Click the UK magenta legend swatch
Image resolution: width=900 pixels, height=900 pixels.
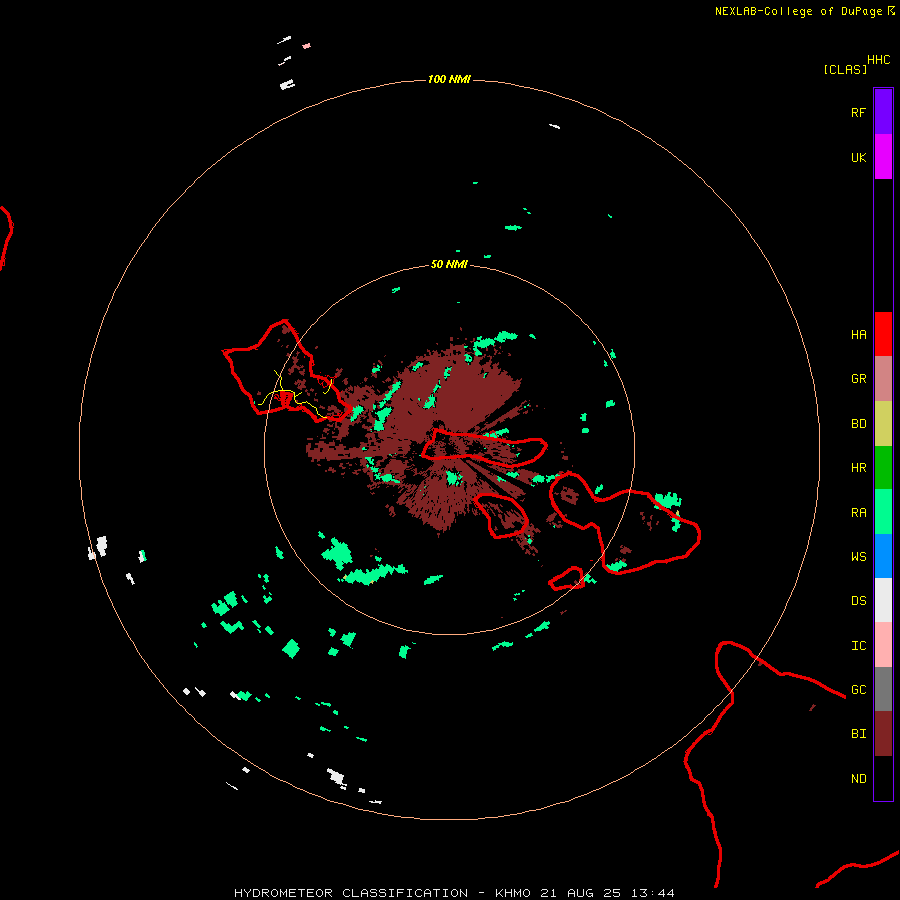click(883, 157)
